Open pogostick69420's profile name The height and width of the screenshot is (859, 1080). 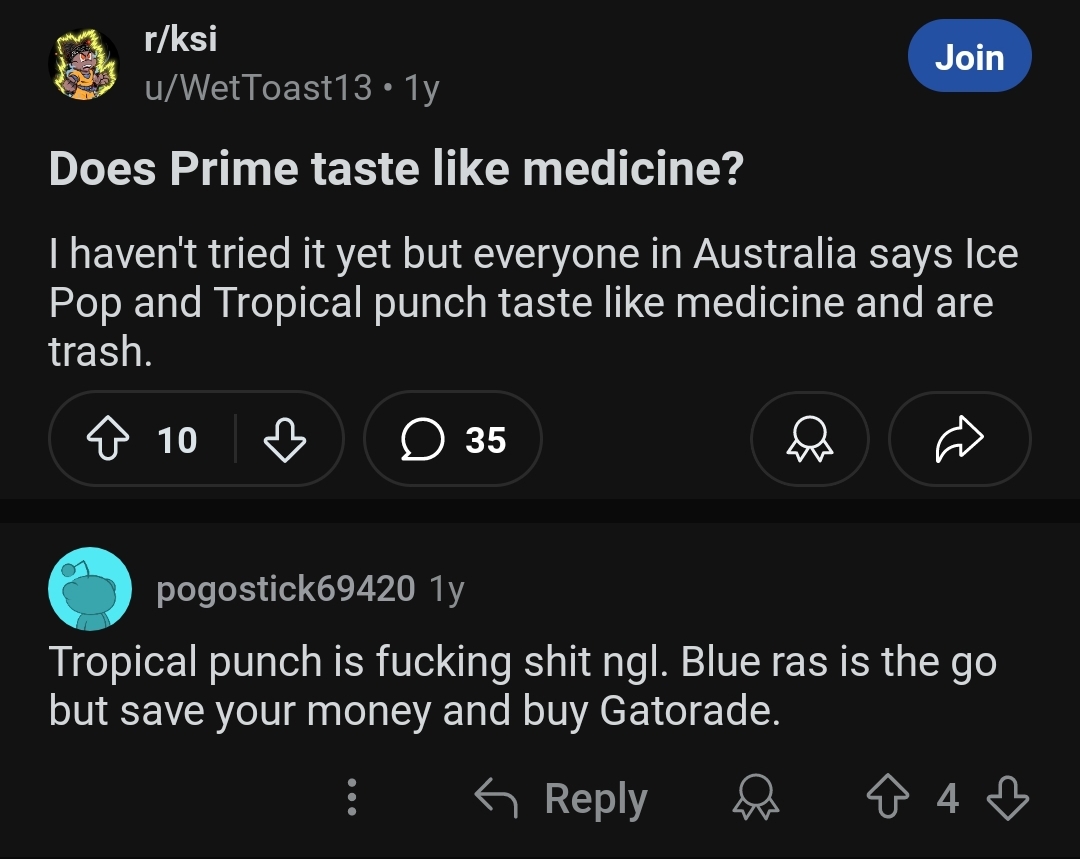point(285,589)
